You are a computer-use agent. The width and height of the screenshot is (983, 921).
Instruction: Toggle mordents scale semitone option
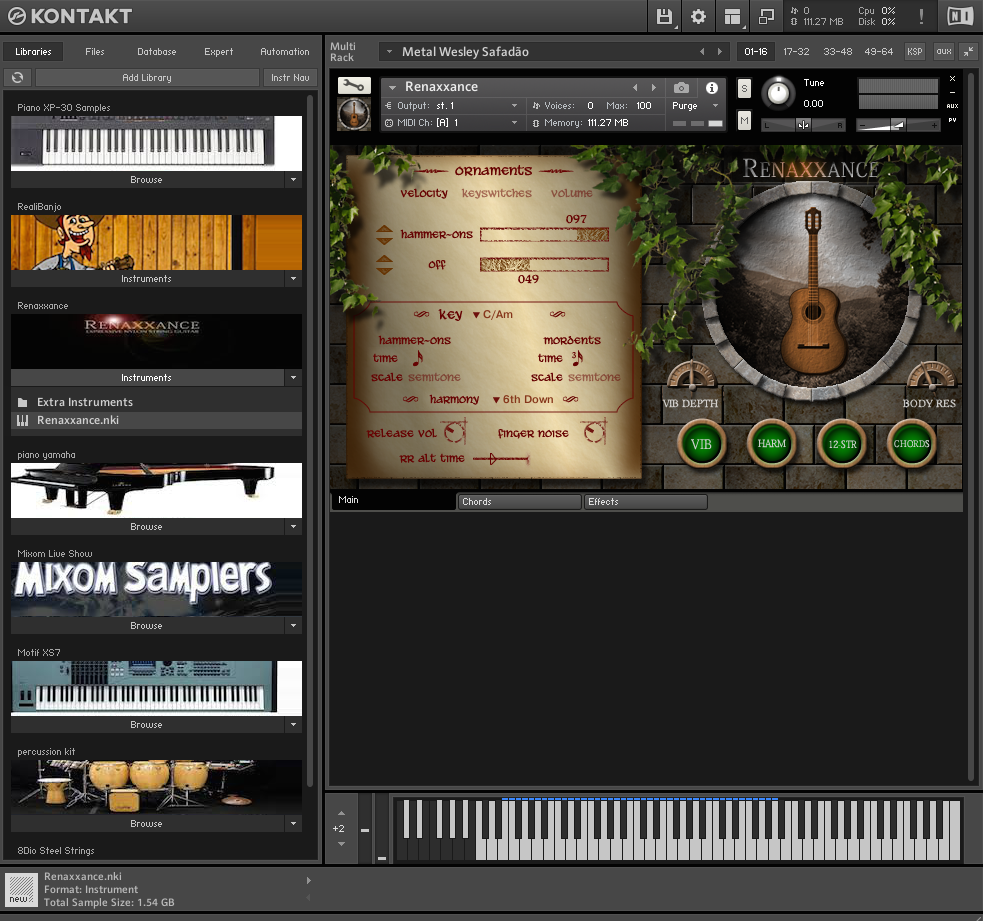pos(594,377)
